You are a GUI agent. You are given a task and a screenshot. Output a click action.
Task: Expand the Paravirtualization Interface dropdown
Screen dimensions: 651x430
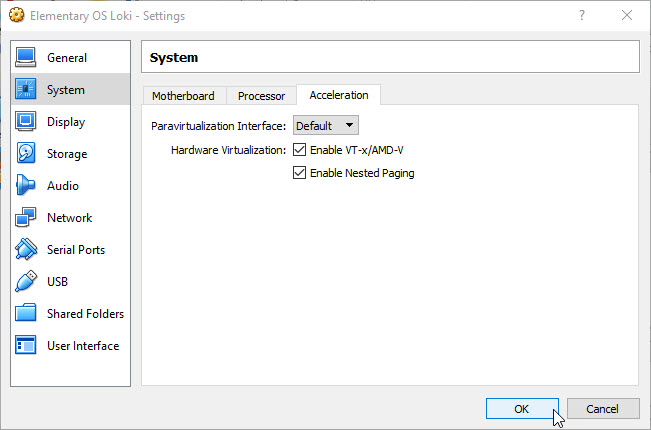pyautogui.click(x=326, y=125)
